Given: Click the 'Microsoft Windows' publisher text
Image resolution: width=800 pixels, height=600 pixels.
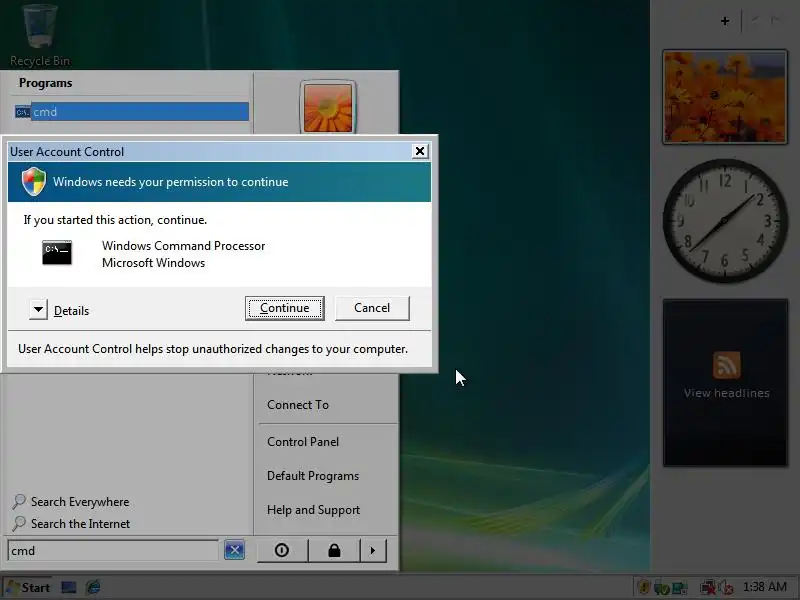Looking at the screenshot, I should click(x=154, y=263).
